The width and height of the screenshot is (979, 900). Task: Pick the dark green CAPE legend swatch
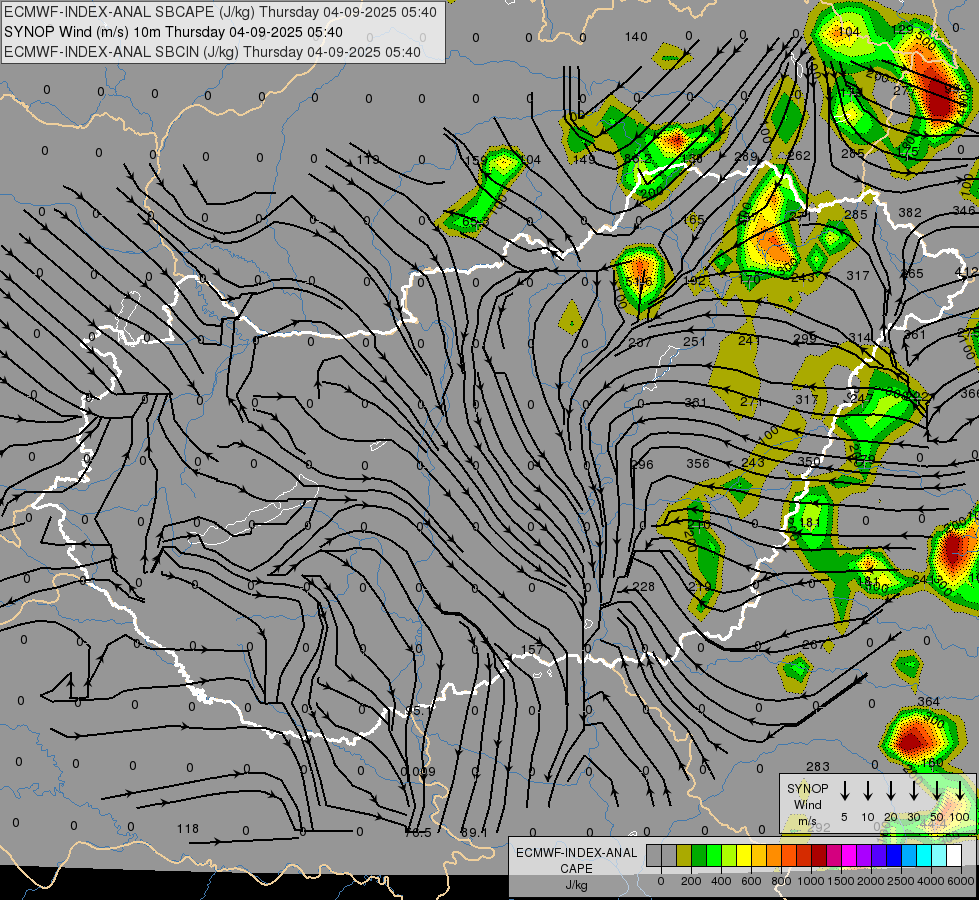(699, 856)
